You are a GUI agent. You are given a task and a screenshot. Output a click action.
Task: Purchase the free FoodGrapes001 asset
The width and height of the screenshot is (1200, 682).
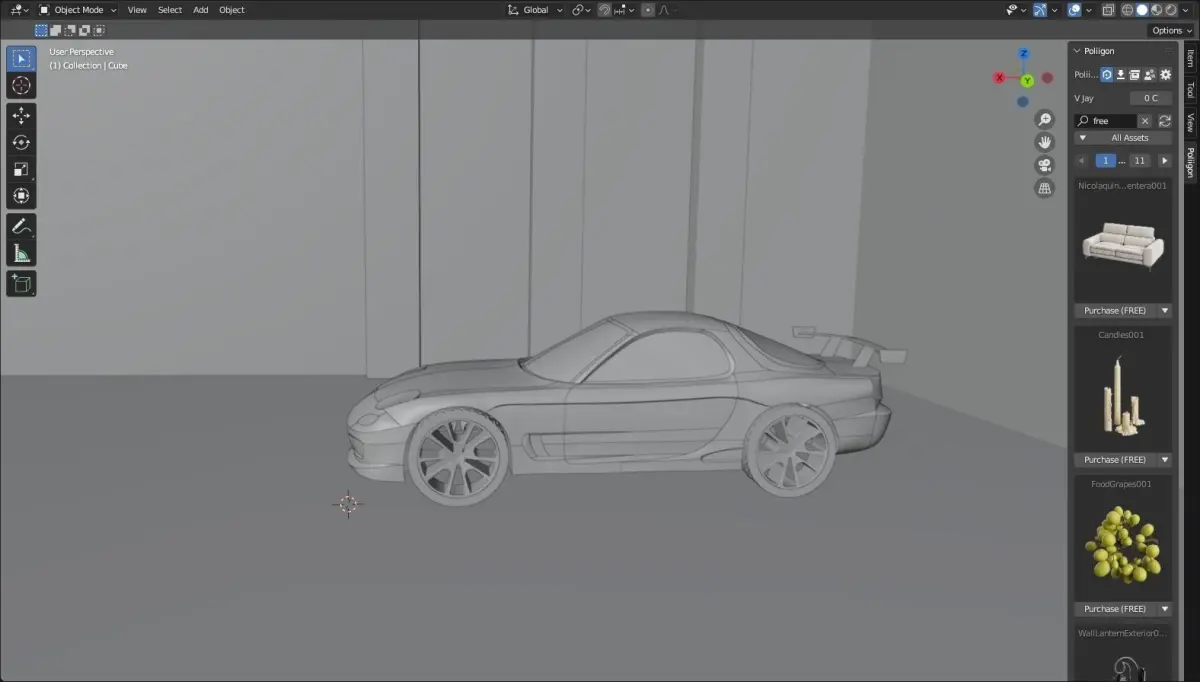click(1115, 609)
